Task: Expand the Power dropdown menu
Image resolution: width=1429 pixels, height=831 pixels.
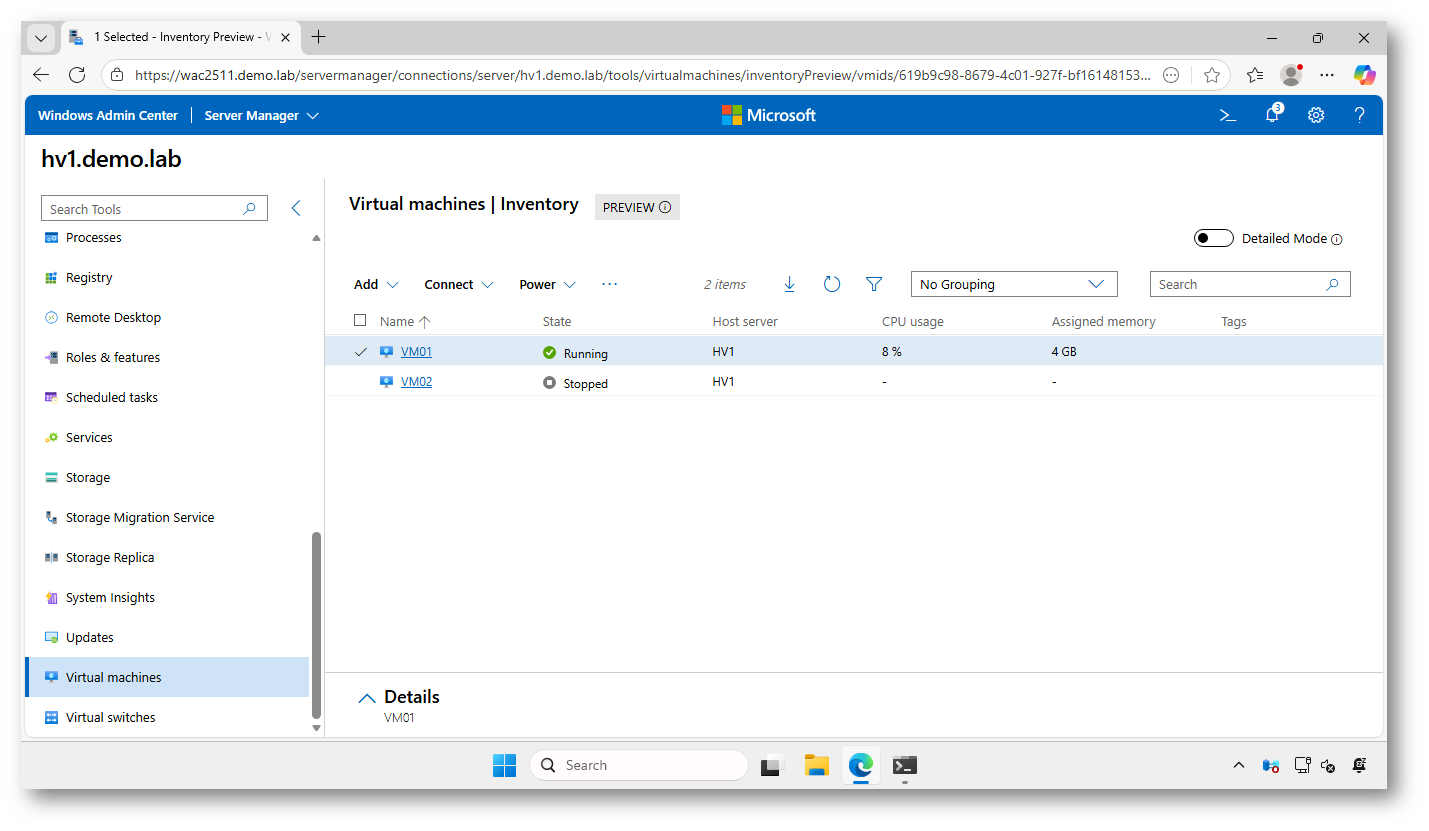Action: pos(547,284)
